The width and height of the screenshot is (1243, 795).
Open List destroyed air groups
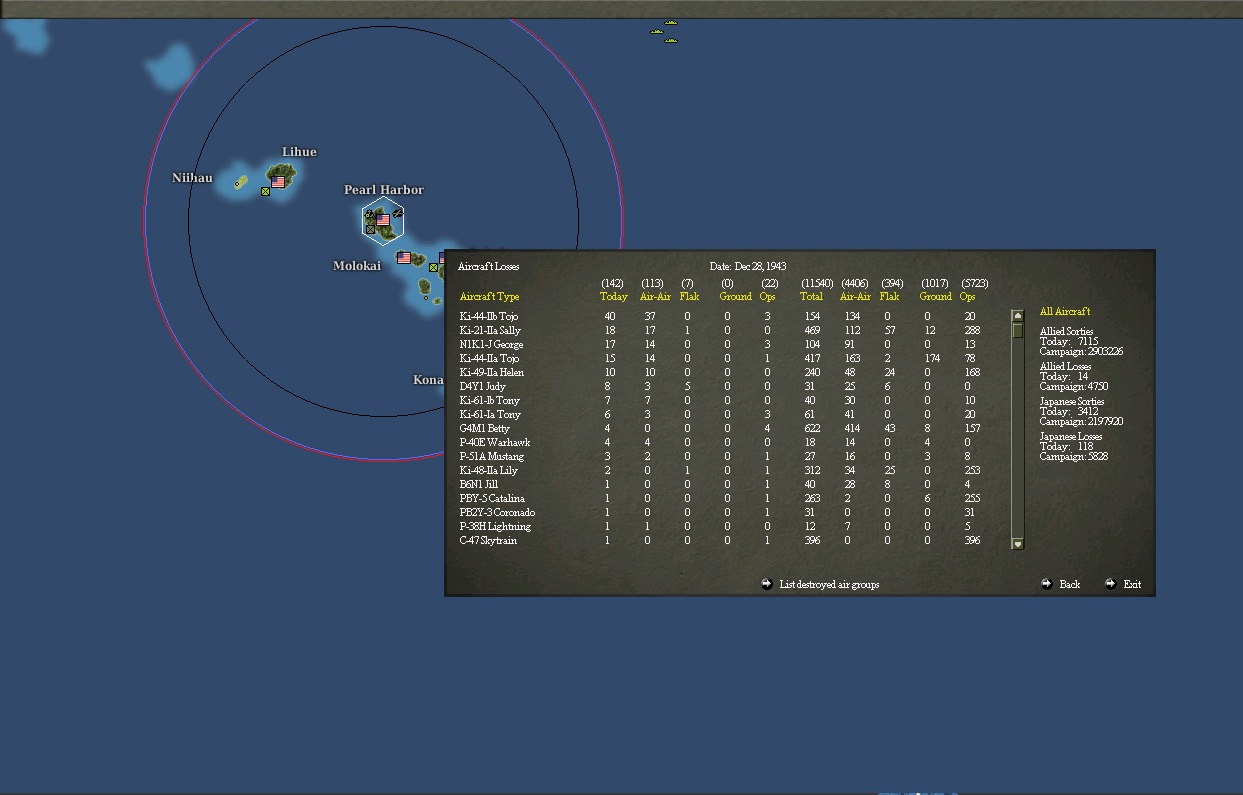pos(829,584)
